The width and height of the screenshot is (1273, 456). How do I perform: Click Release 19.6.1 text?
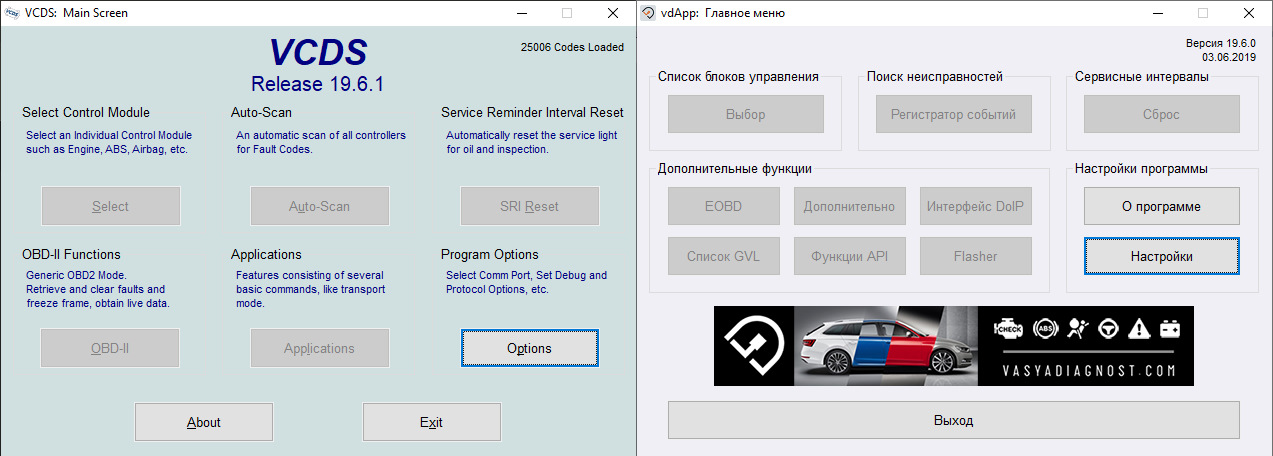point(317,83)
